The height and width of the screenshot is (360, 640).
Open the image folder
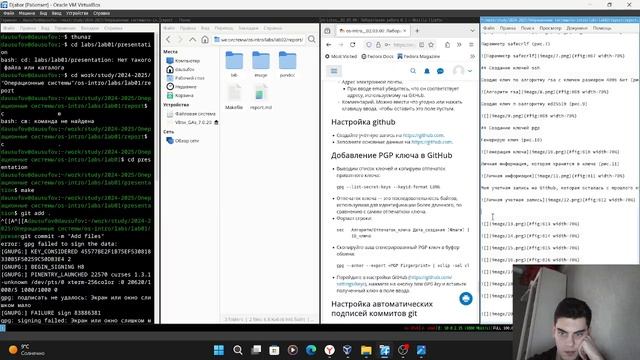(x=260, y=64)
